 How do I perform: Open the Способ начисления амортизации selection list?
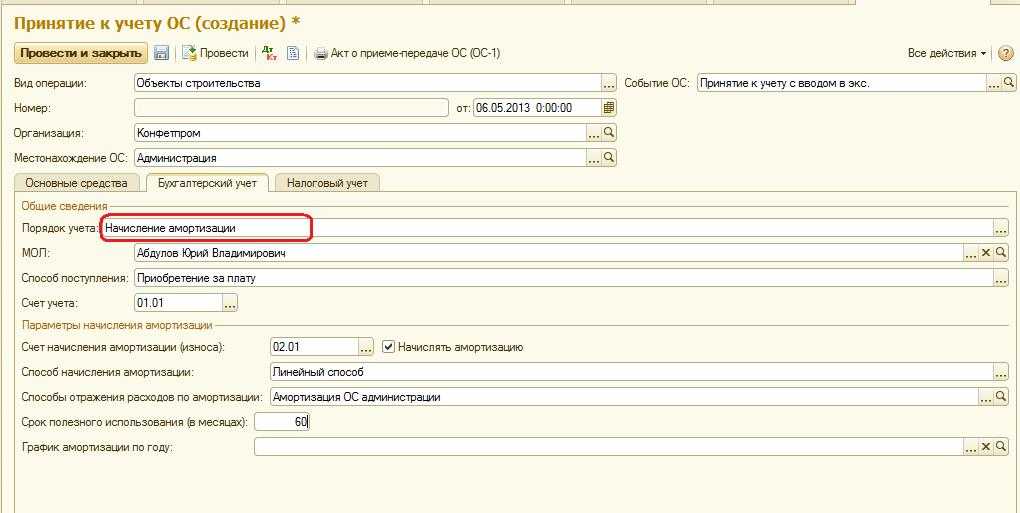[1000, 372]
